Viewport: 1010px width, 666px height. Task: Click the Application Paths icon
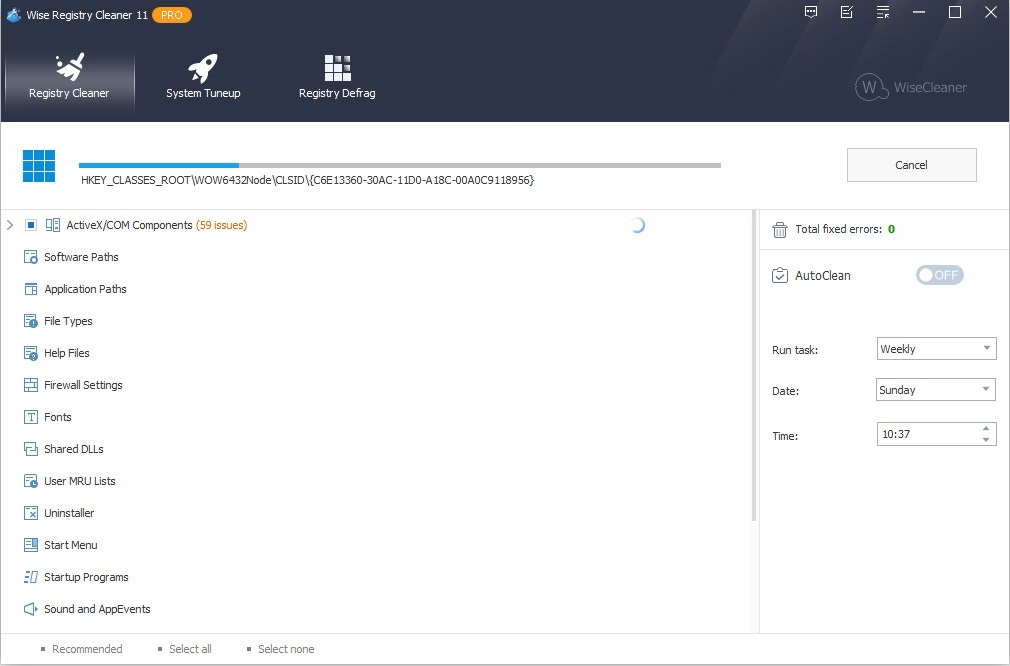[31, 289]
